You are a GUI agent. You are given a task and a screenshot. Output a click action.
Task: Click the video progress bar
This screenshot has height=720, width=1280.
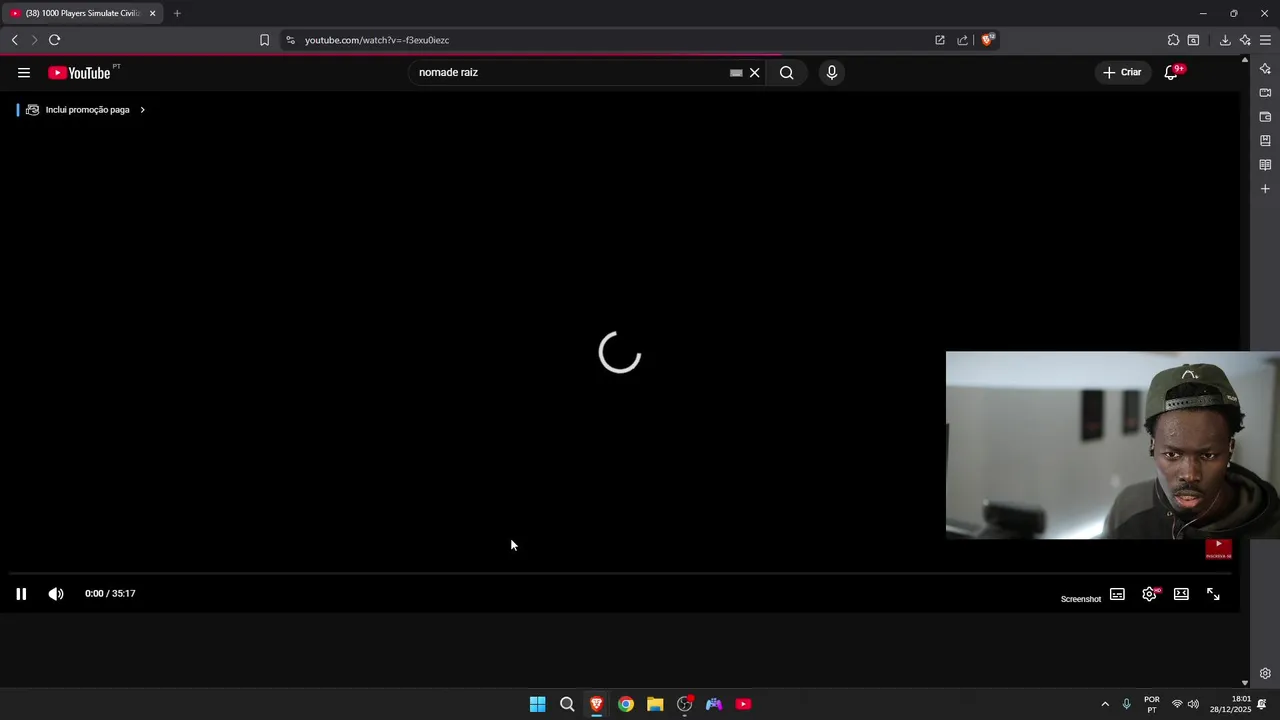click(620, 573)
